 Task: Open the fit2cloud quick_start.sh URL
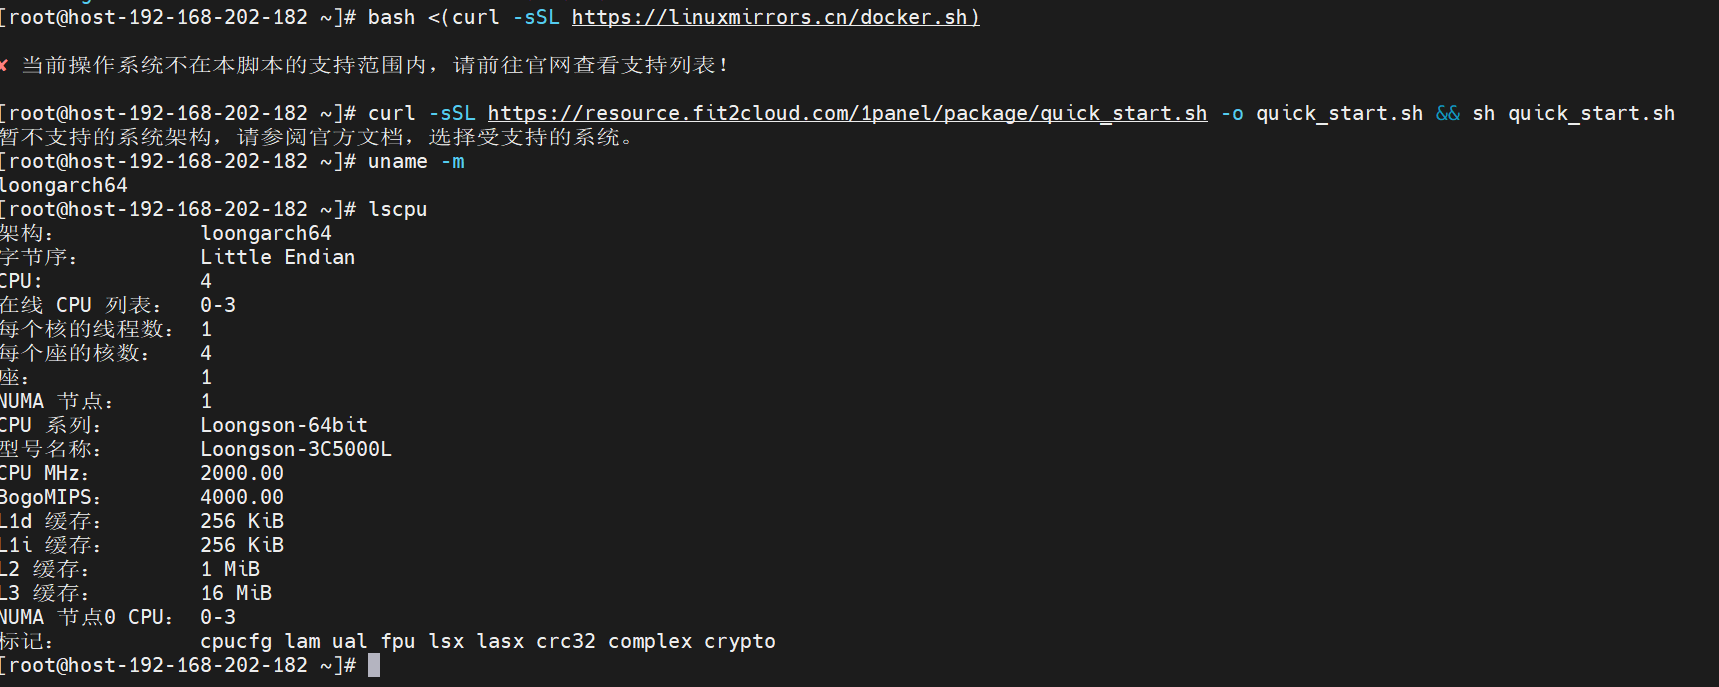pyautogui.click(x=847, y=113)
